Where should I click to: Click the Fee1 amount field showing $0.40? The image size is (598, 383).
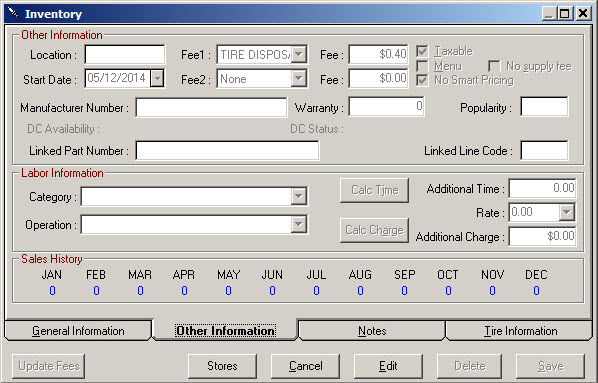pos(378,54)
